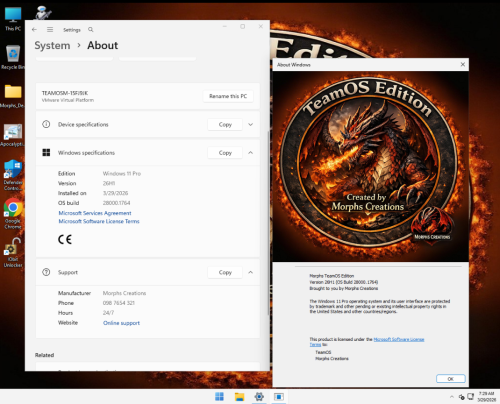Show hidden system tray icons
This screenshot has width=500, height=404.
452,397
